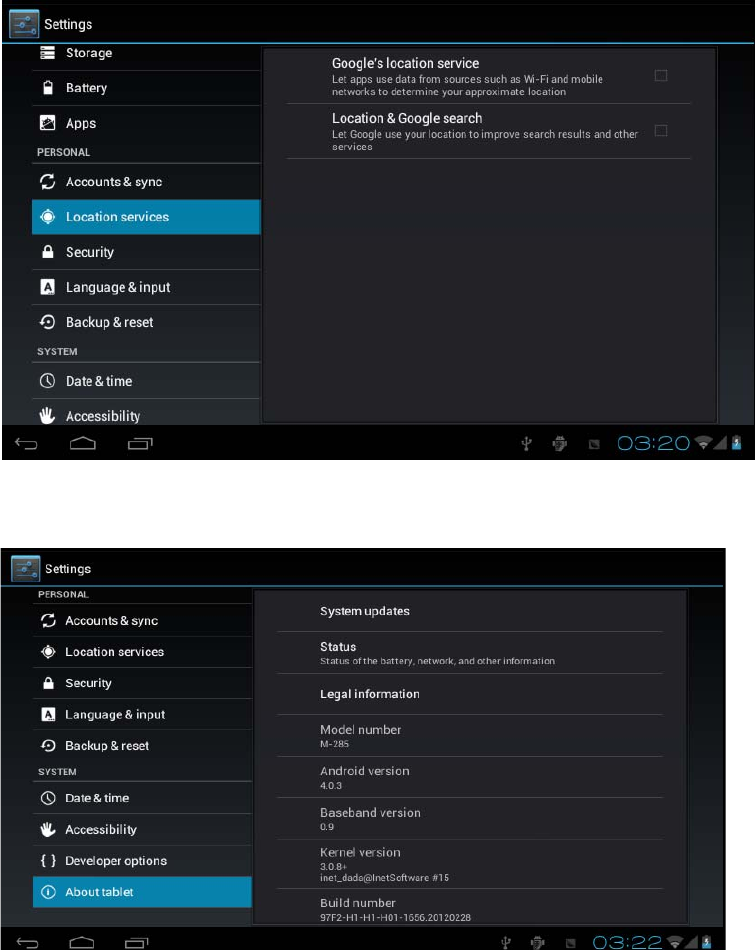Click Security lock icon in top screenshot

pos(47,252)
